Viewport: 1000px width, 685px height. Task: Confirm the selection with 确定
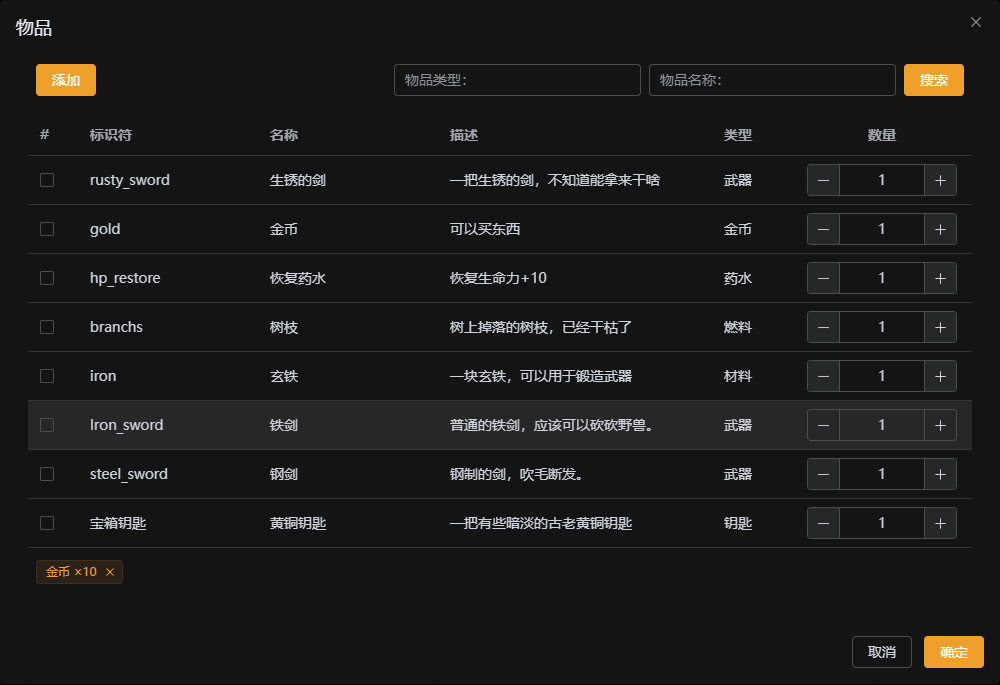tap(953, 652)
